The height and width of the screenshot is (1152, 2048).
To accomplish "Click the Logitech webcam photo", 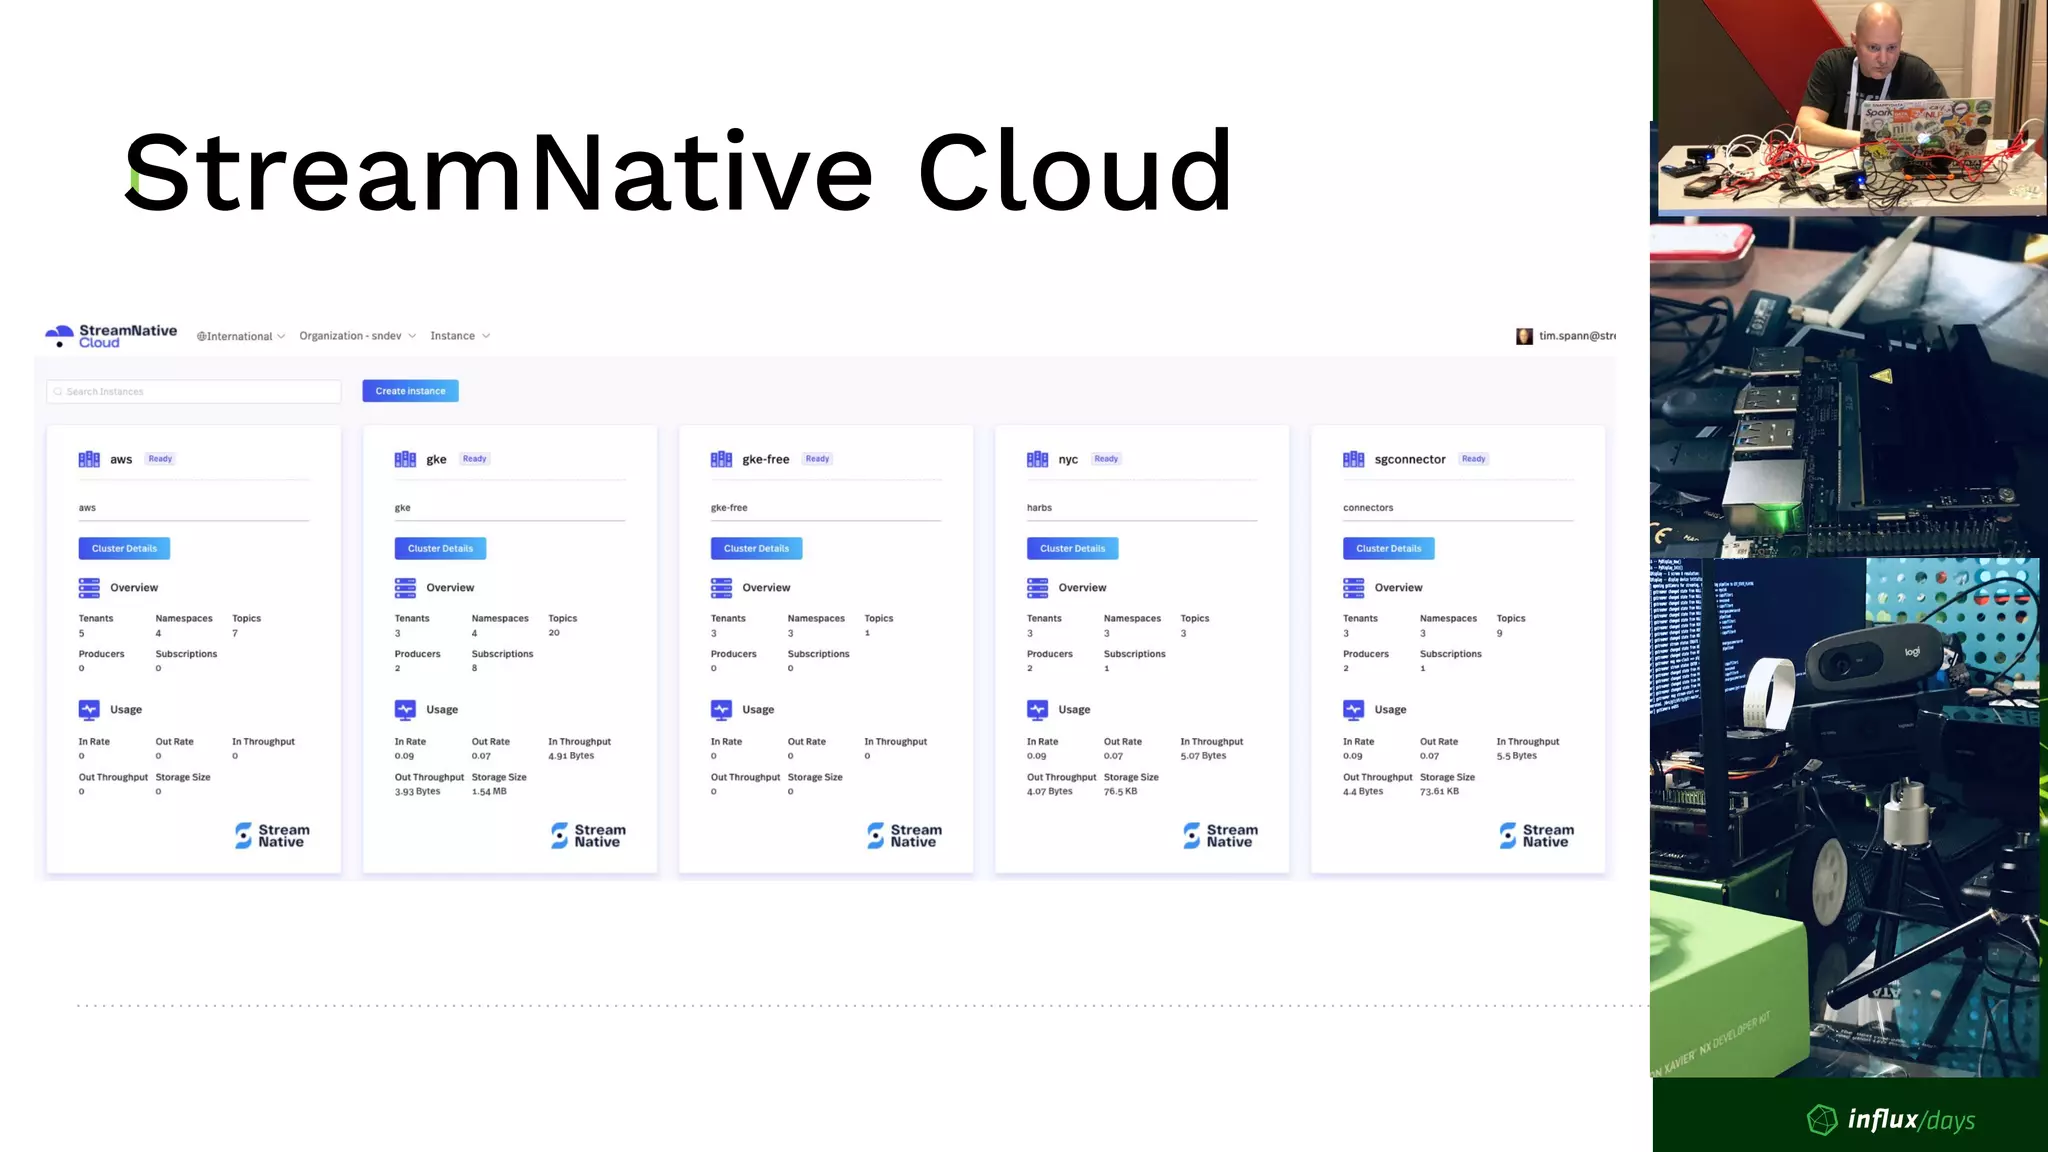I will tap(1845, 818).
